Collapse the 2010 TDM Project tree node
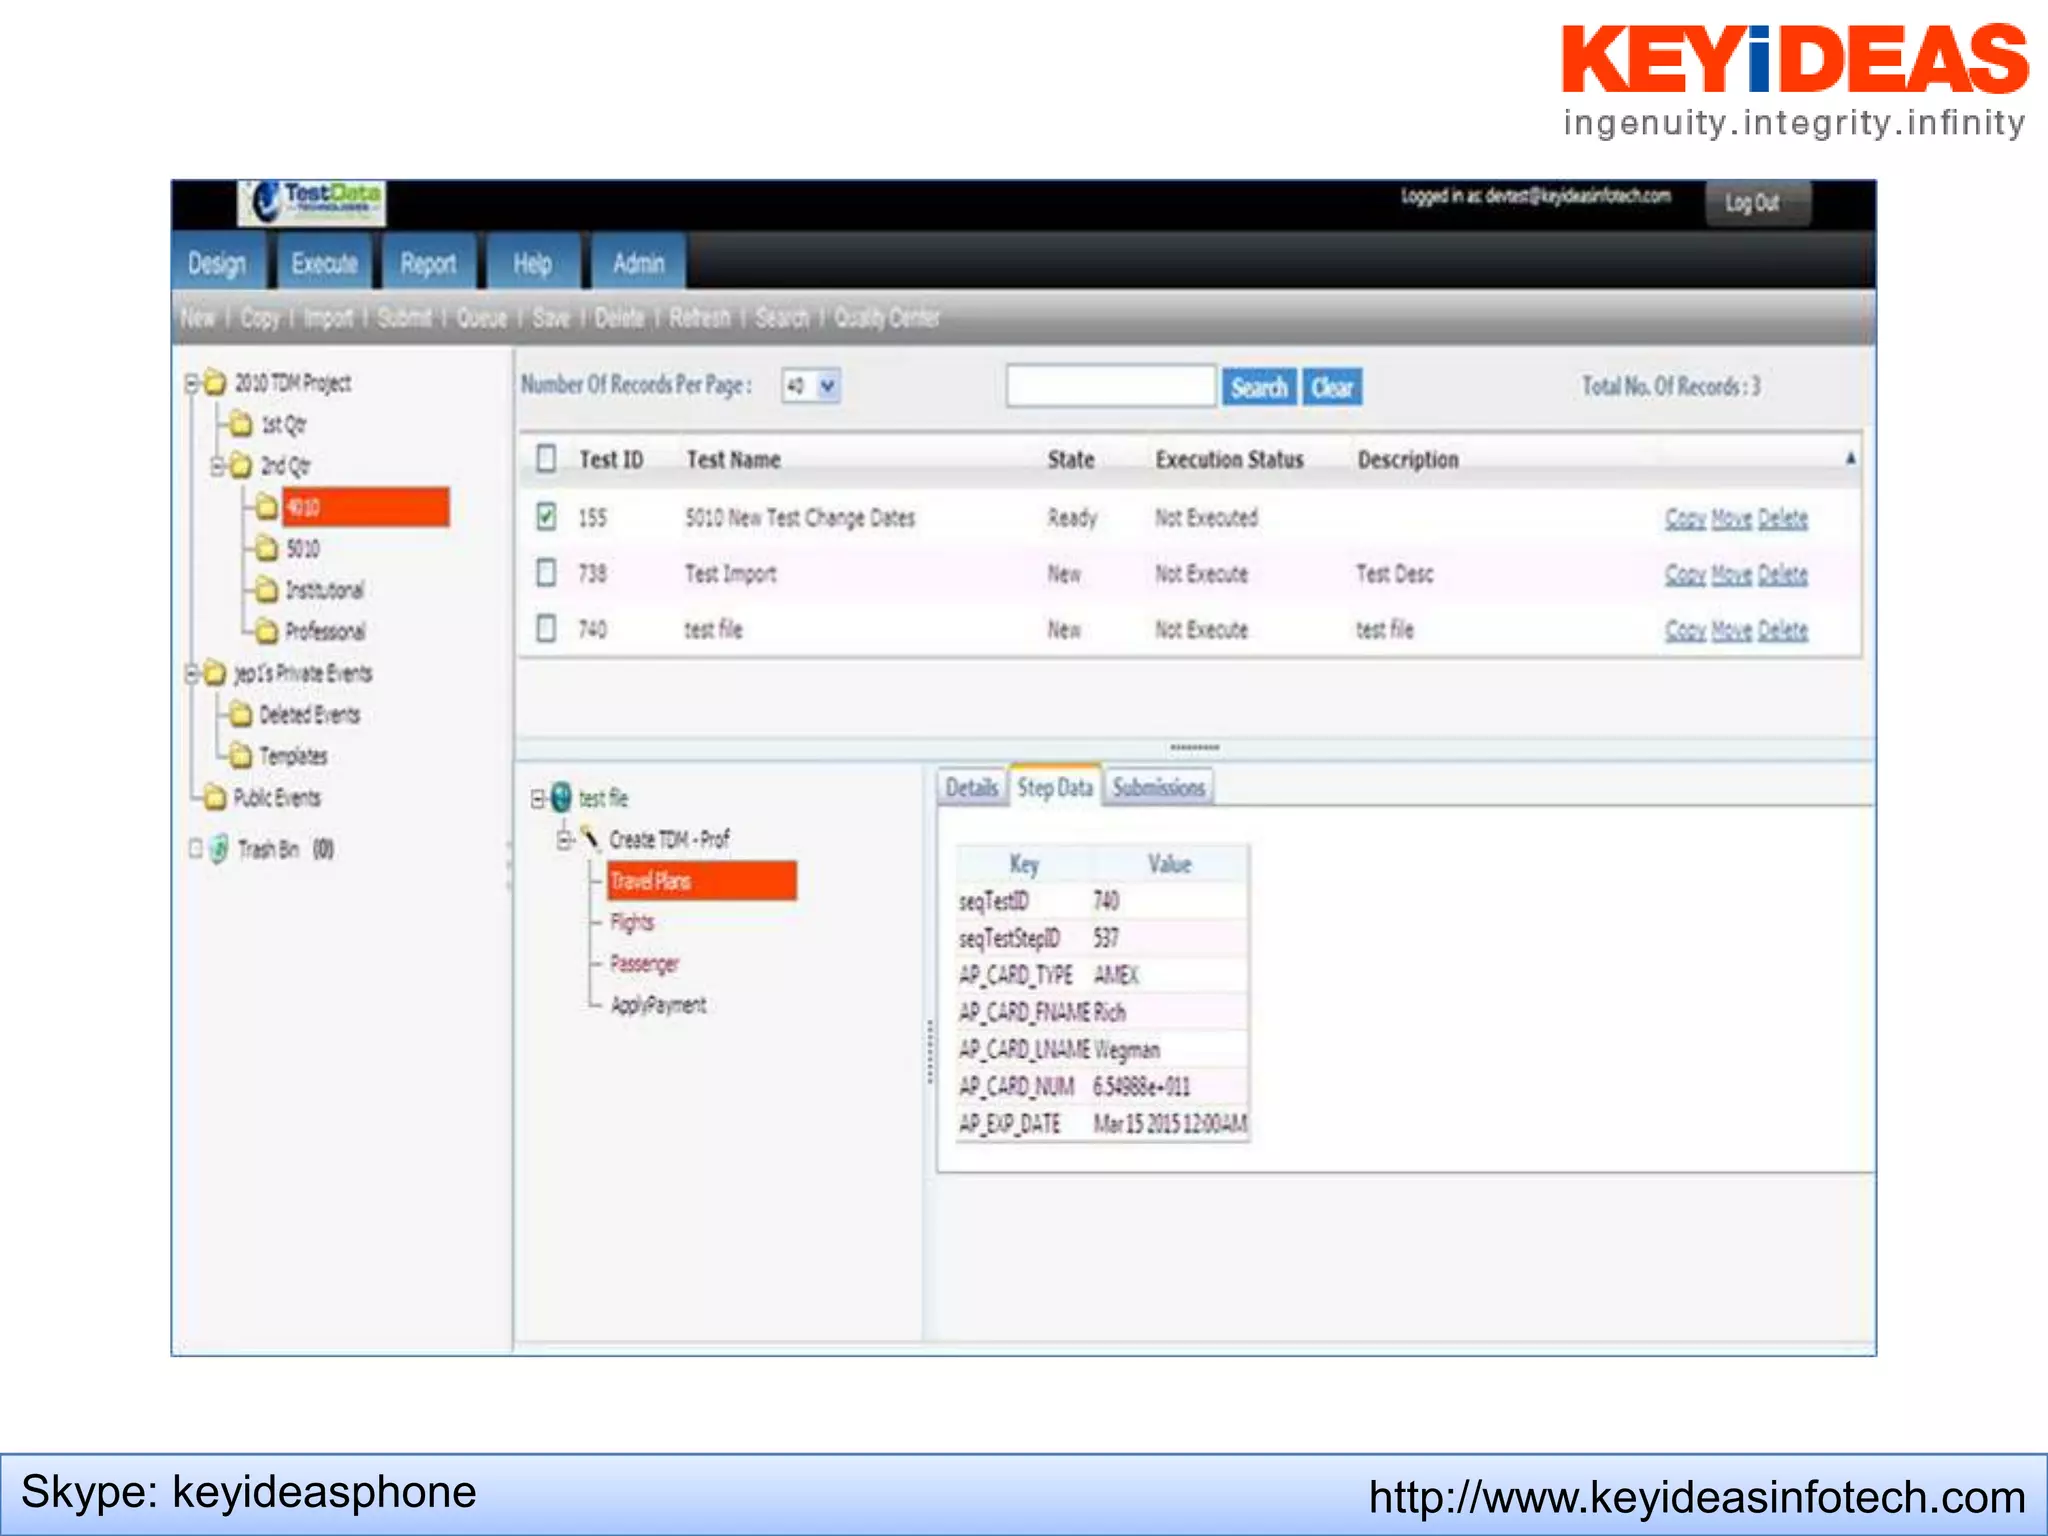Image resolution: width=2048 pixels, height=1536 pixels. point(192,383)
